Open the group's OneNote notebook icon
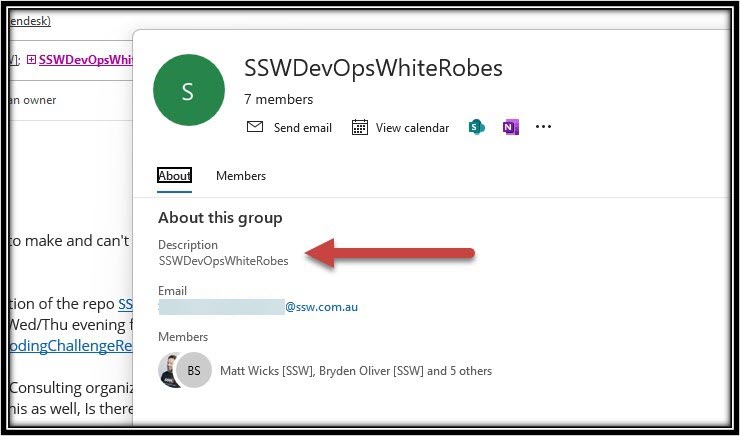 510,127
